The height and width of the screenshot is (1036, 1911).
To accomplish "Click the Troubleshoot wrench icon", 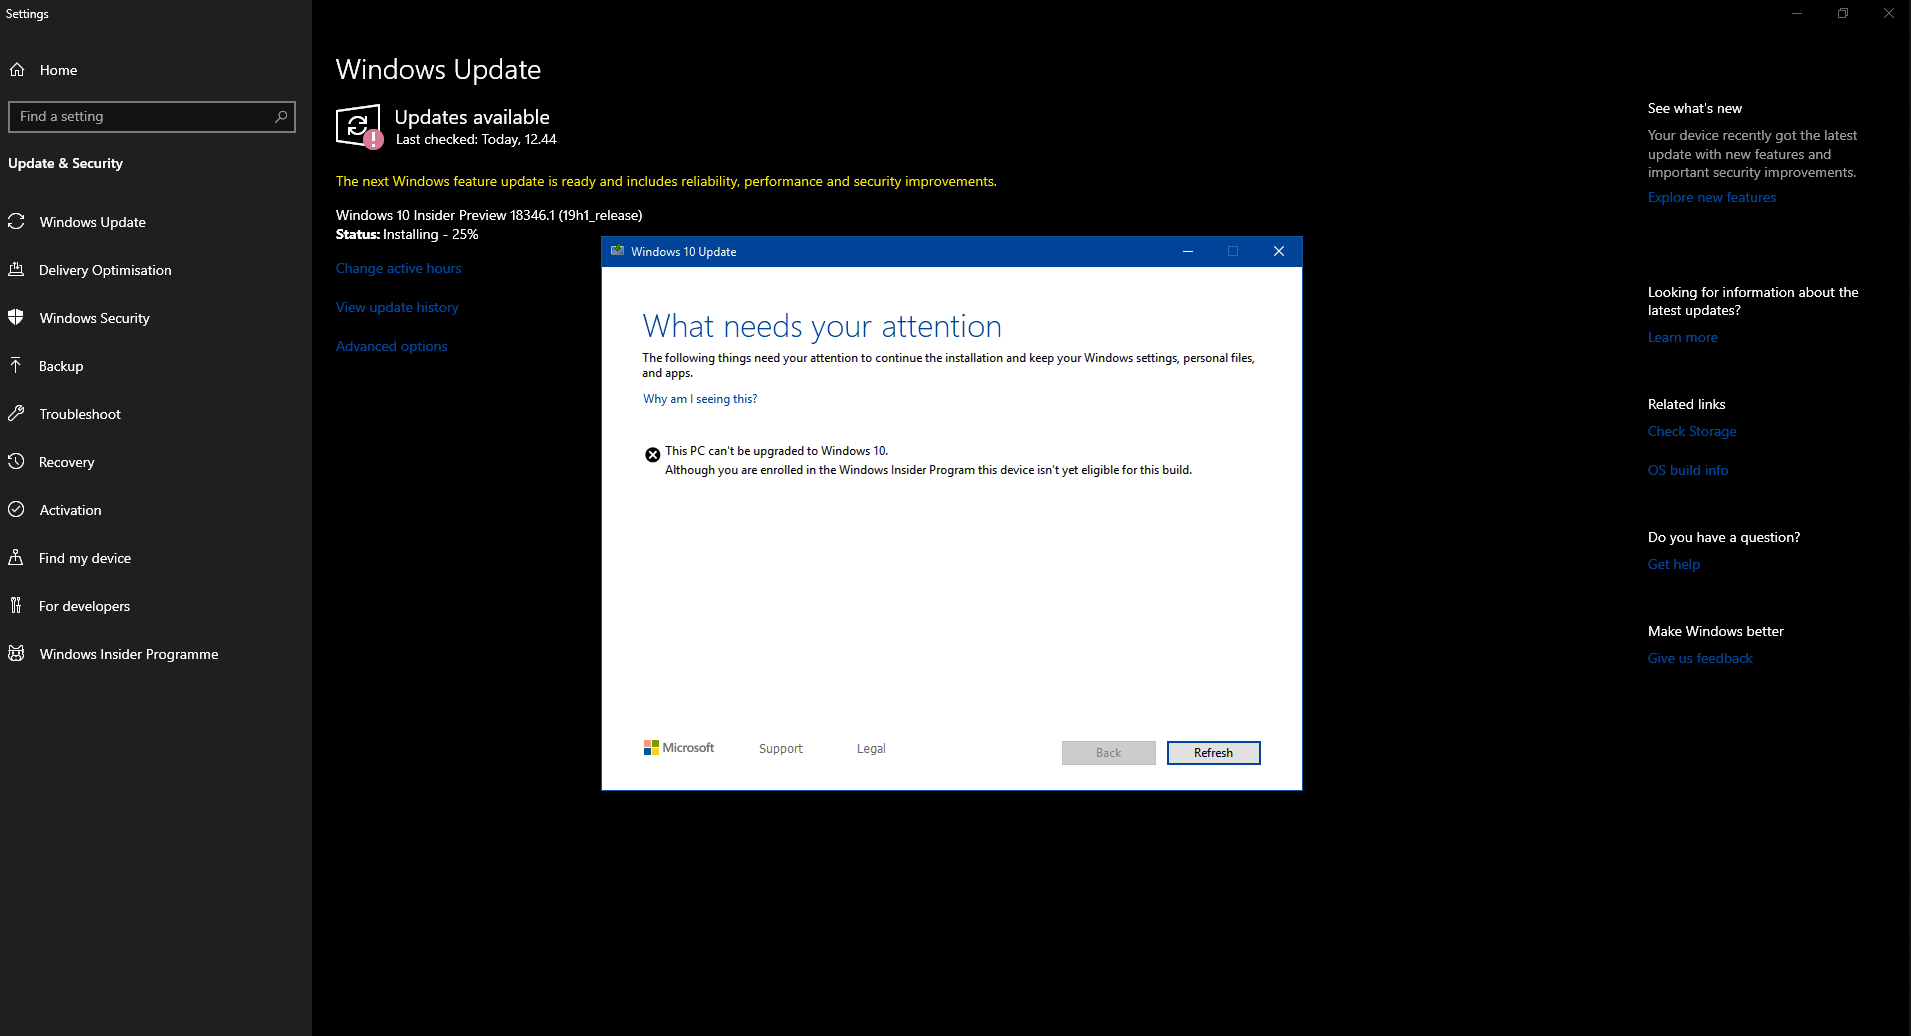I will point(16,414).
